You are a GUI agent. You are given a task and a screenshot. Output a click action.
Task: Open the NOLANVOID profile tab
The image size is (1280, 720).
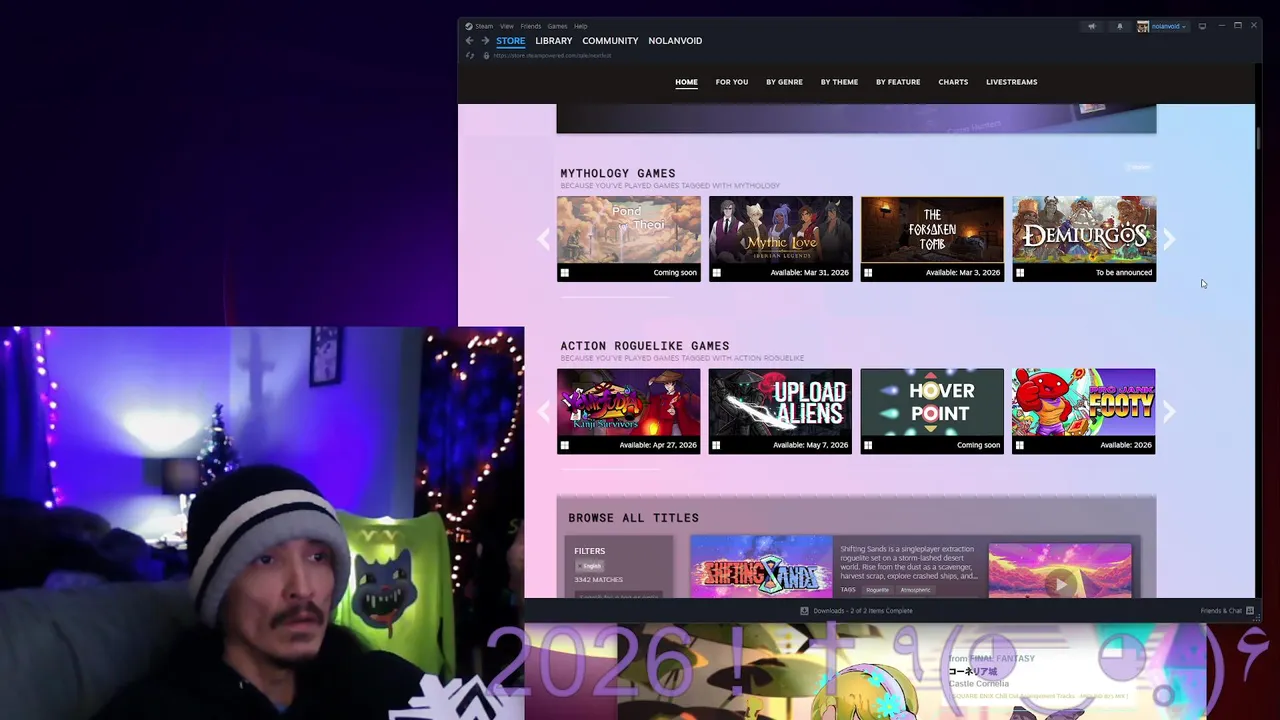(x=675, y=41)
